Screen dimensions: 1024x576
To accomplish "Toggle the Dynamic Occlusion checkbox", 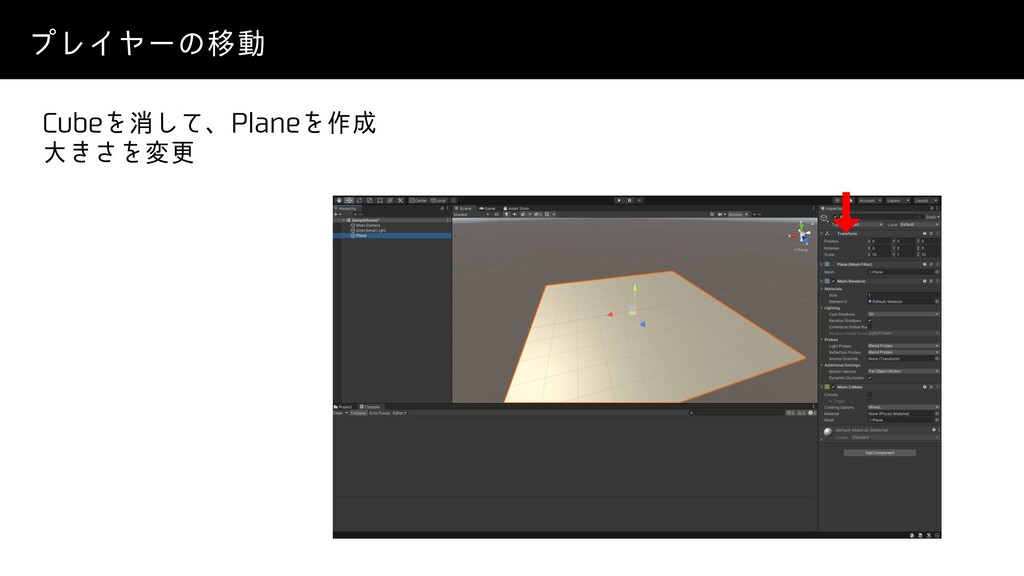I will click(870, 378).
